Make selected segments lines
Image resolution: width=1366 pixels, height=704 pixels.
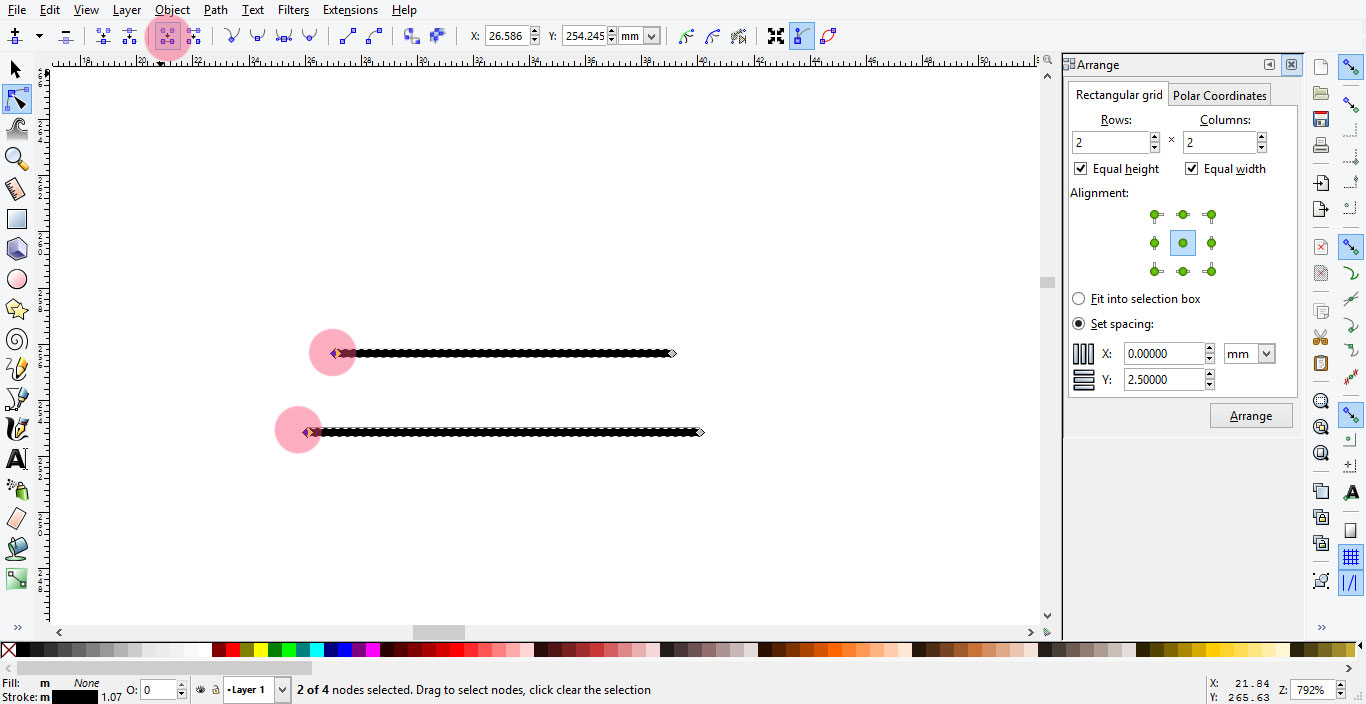(348, 36)
